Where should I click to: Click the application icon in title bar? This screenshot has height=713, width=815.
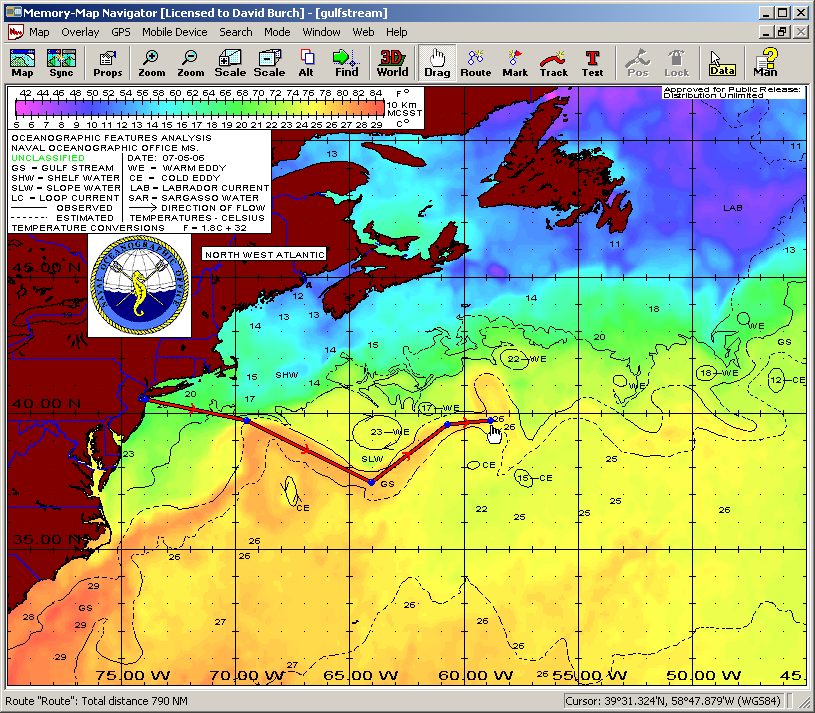click(x=12, y=12)
